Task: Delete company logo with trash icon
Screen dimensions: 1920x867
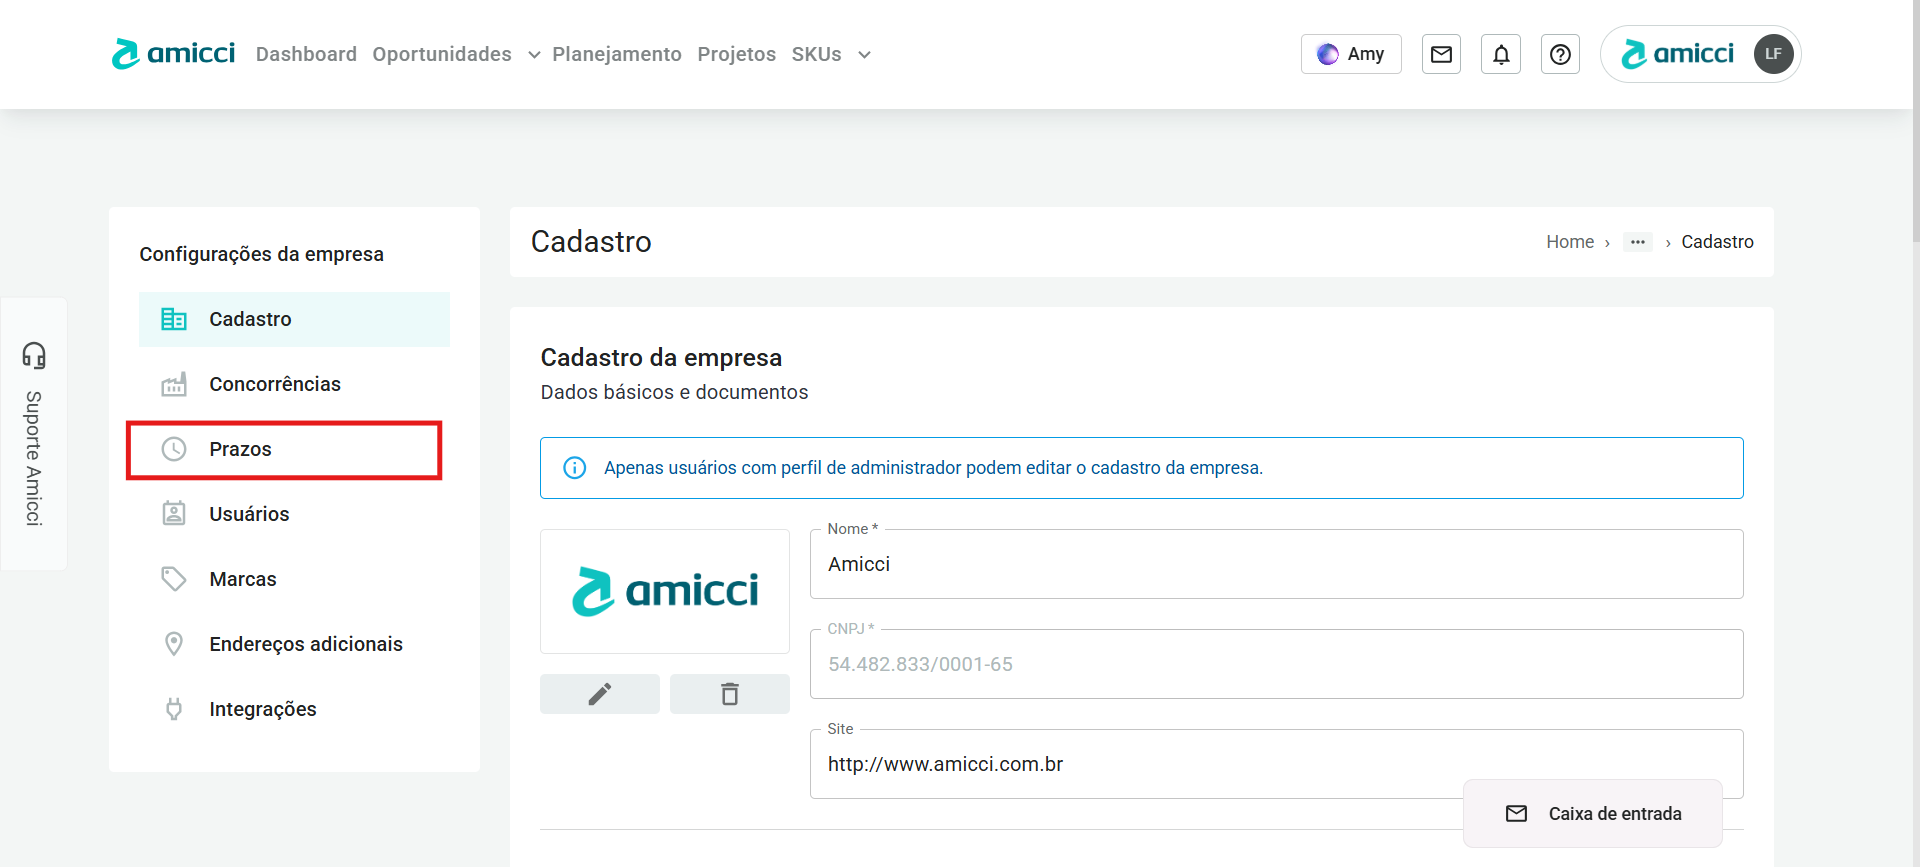Action: click(730, 694)
